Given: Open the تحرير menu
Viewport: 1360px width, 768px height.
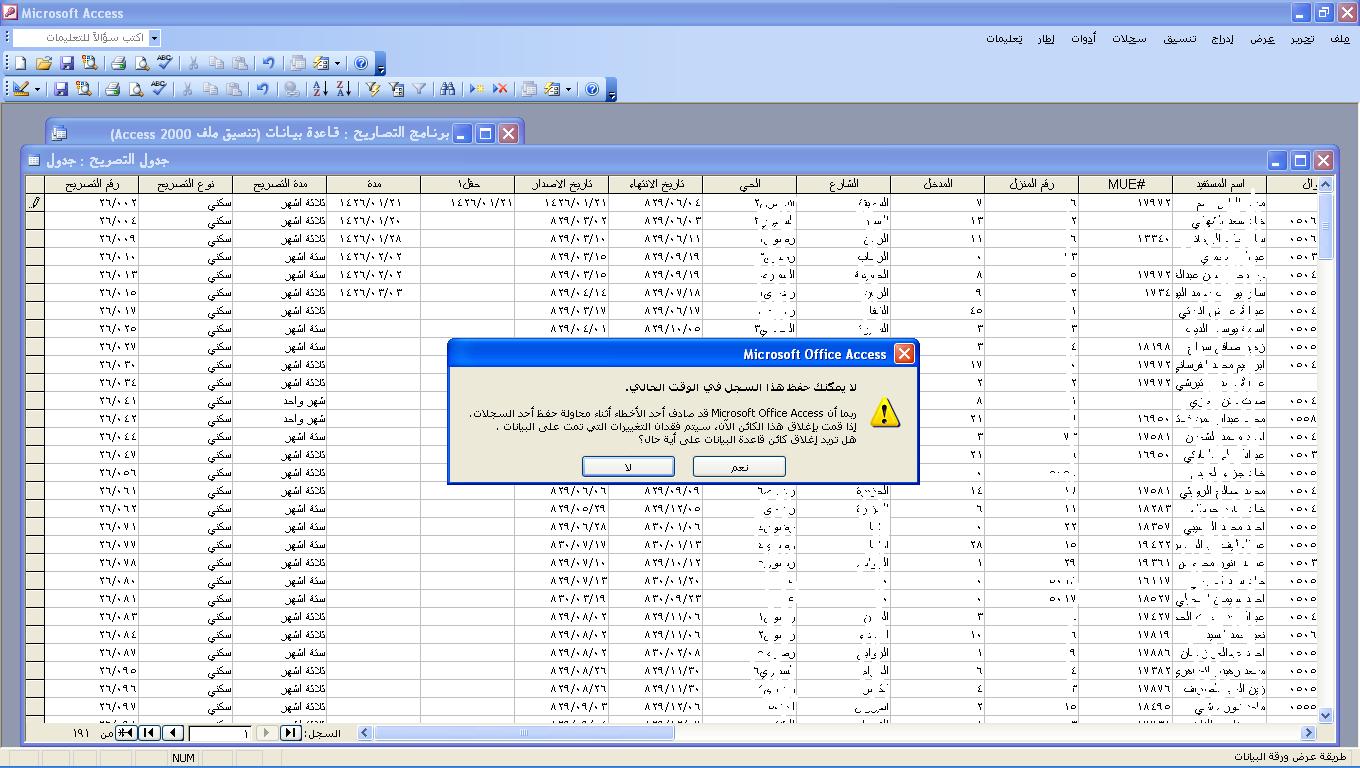Looking at the screenshot, I should [1302, 38].
